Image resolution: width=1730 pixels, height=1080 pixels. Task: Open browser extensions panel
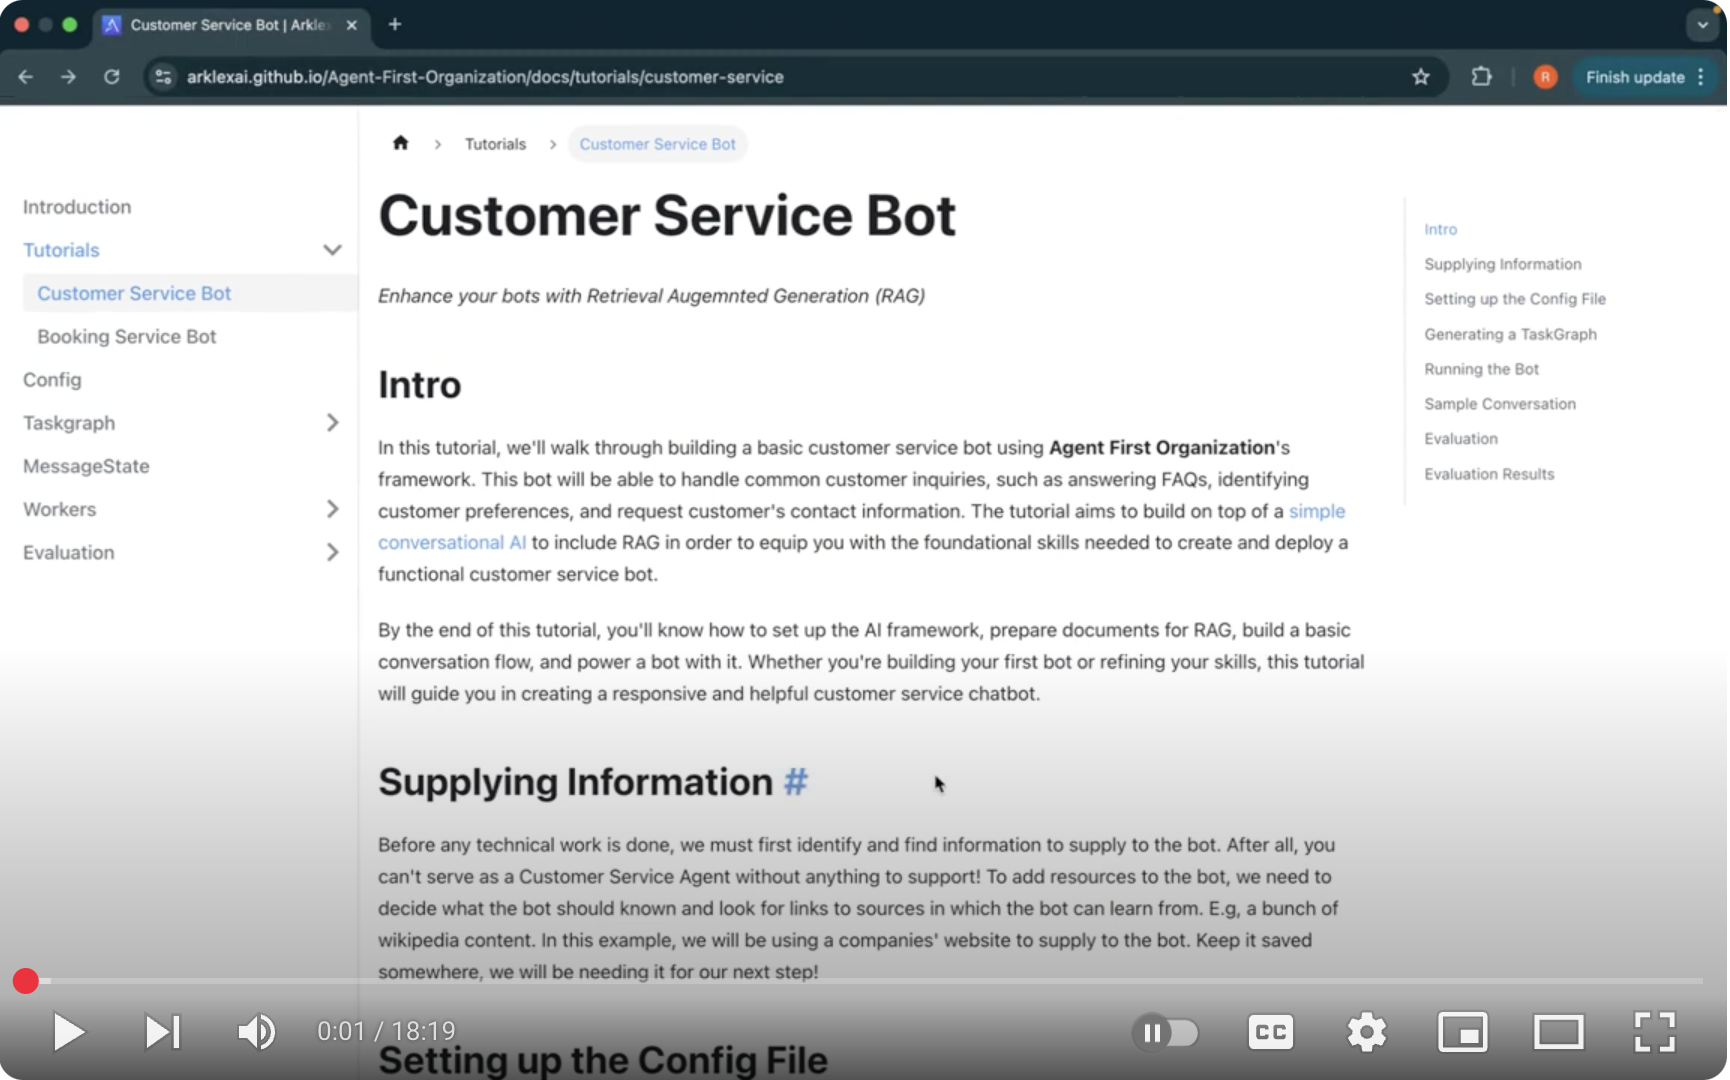click(x=1481, y=76)
